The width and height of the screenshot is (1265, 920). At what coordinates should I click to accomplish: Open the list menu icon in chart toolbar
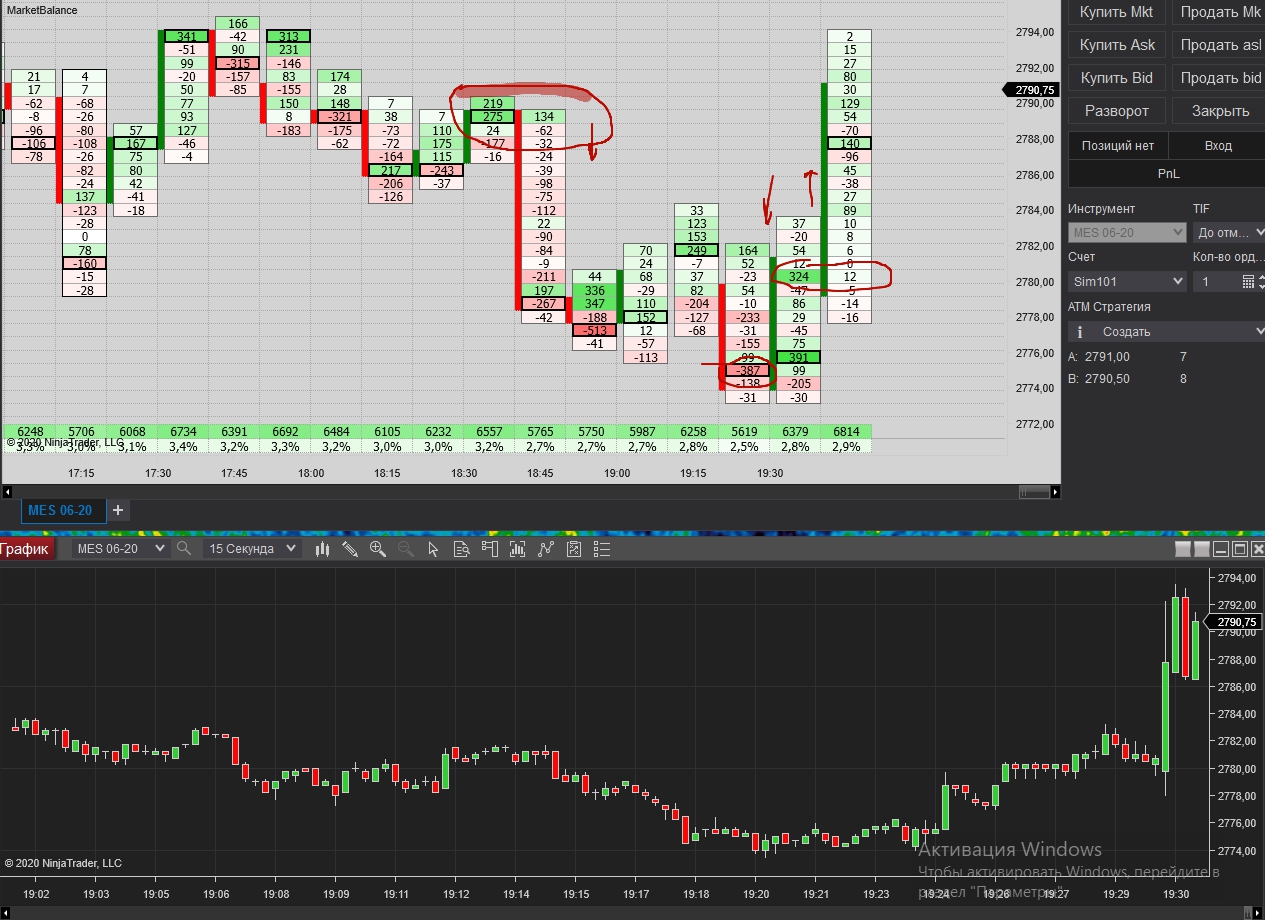click(601, 549)
